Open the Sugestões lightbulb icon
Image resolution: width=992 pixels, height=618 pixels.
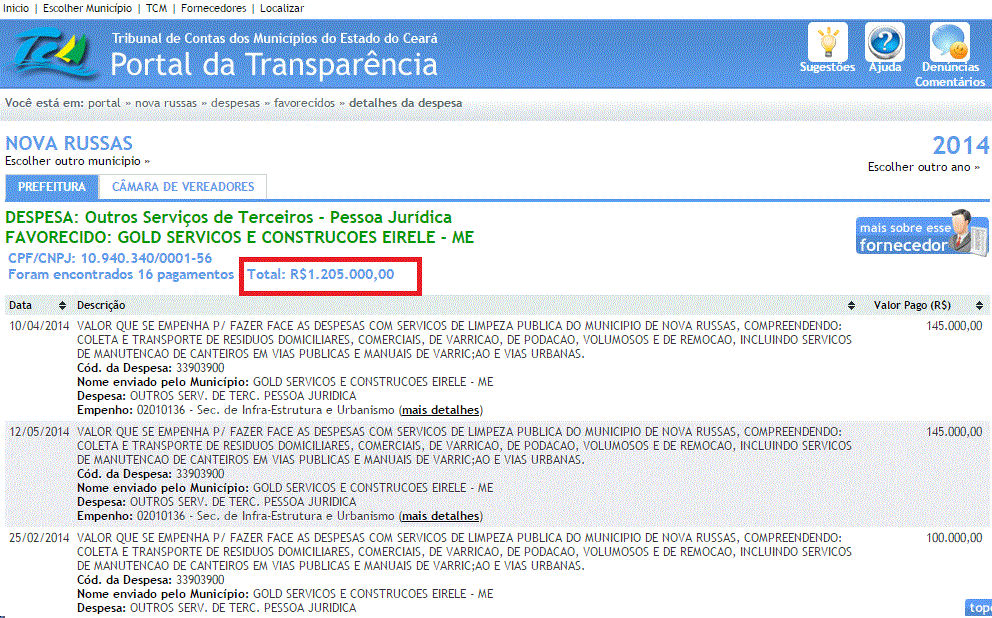(828, 42)
